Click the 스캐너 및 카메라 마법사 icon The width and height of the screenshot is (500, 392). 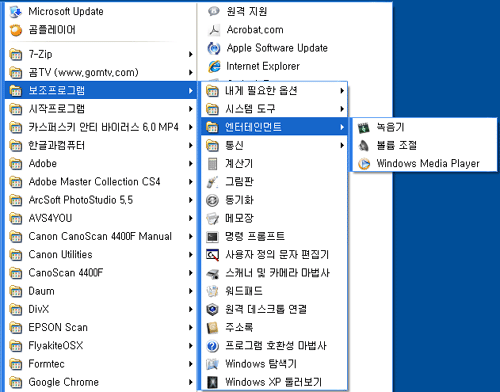(212, 273)
